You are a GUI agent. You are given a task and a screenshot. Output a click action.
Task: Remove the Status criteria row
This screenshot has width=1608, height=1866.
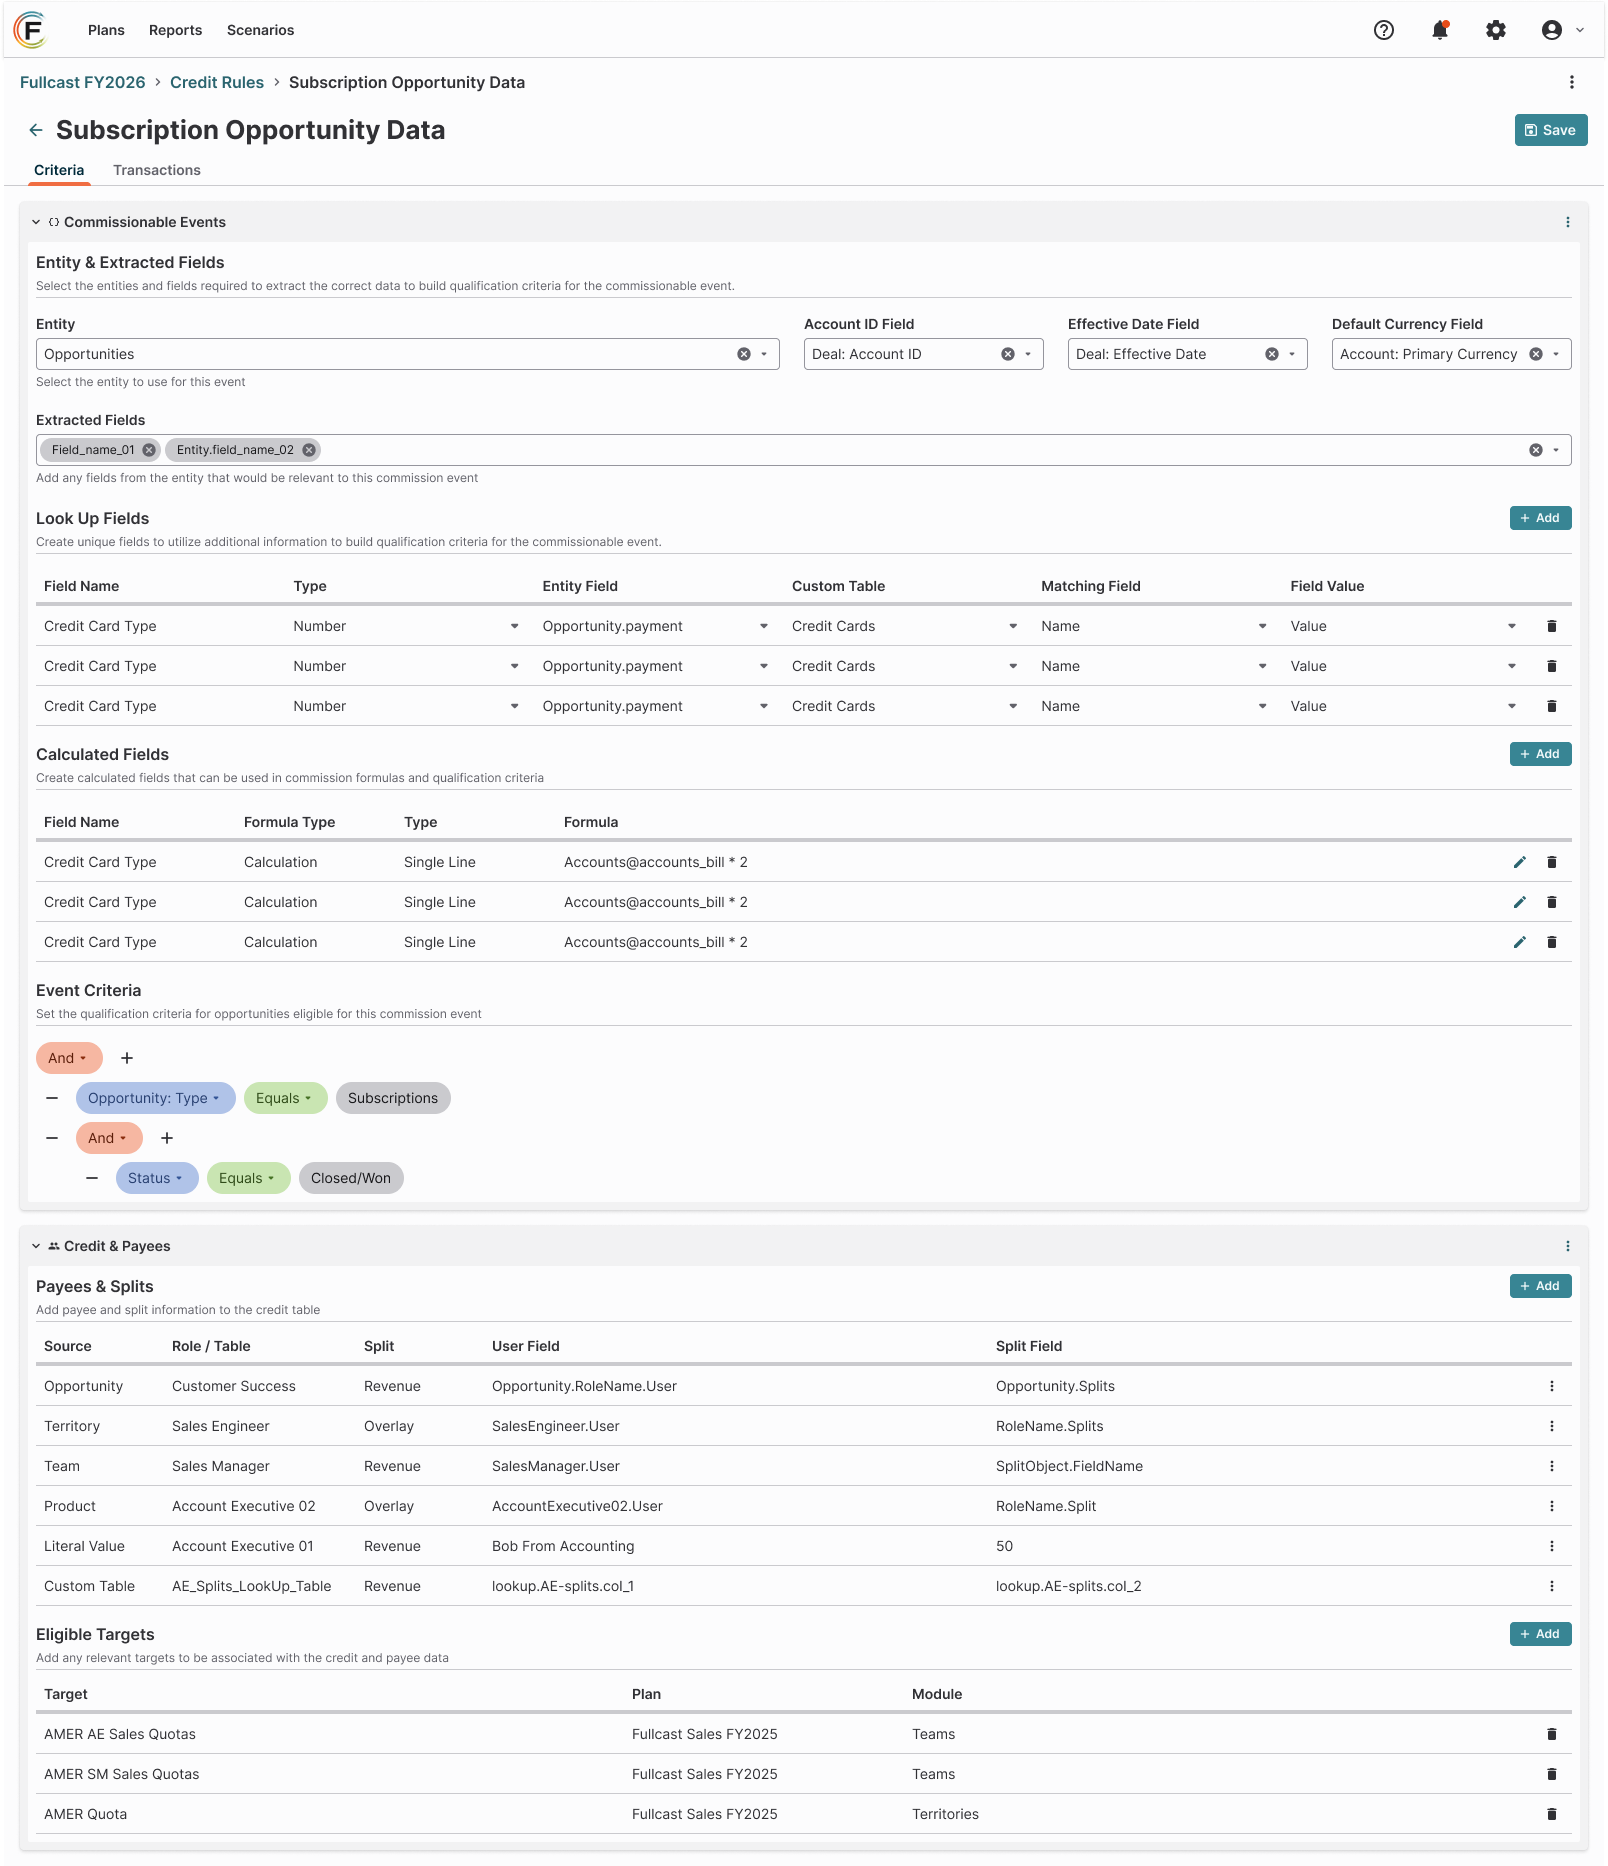[92, 1178]
